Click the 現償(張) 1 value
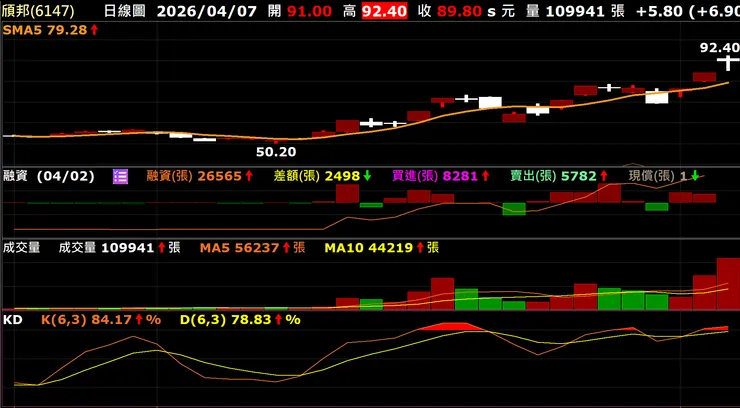The height and width of the screenshot is (408, 740). coord(664,177)
